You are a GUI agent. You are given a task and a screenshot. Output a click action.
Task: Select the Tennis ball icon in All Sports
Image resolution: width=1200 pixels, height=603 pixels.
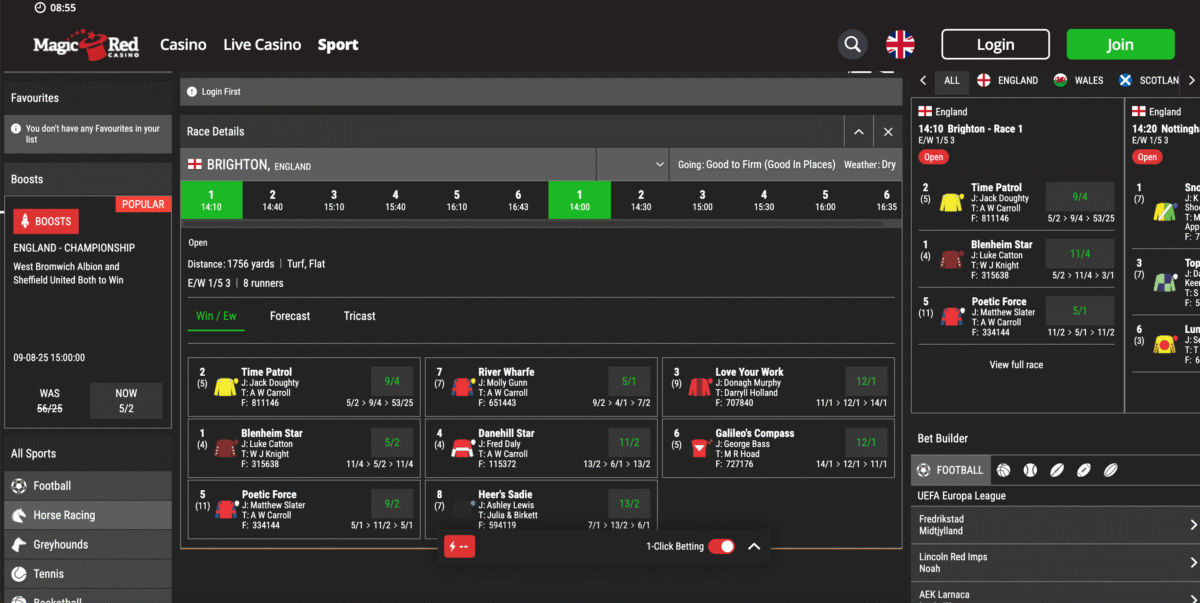[18, 574]
